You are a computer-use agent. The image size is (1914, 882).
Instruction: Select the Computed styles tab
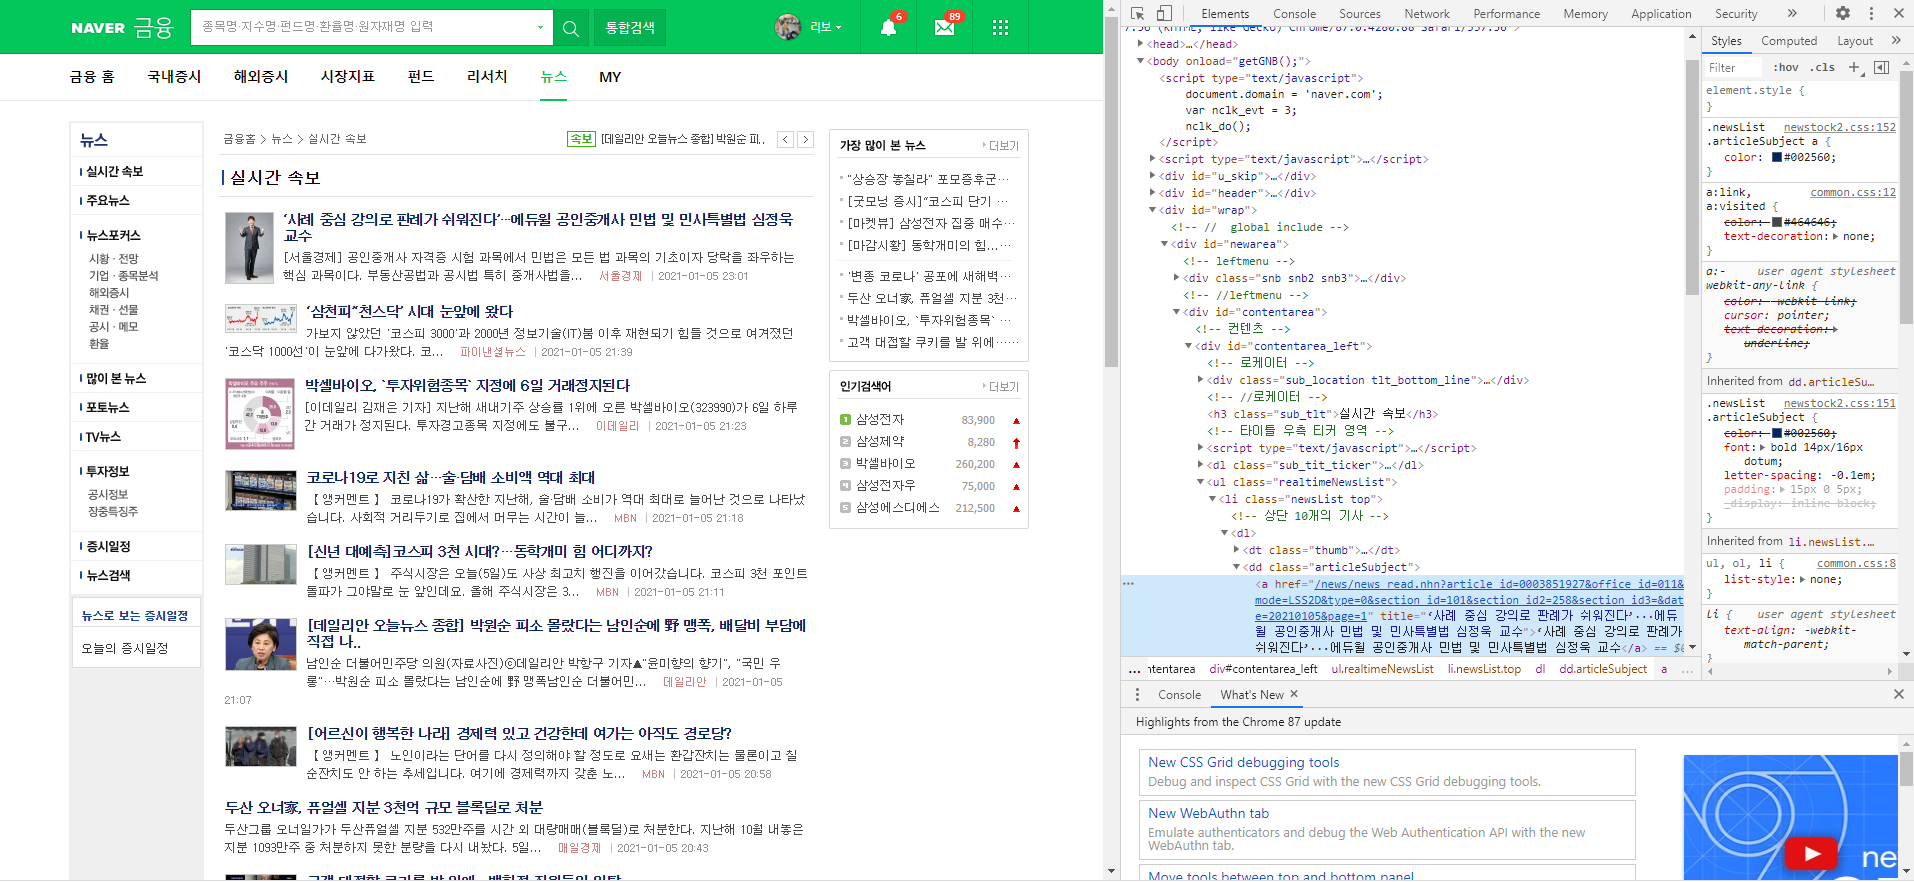click(1788, 41)
